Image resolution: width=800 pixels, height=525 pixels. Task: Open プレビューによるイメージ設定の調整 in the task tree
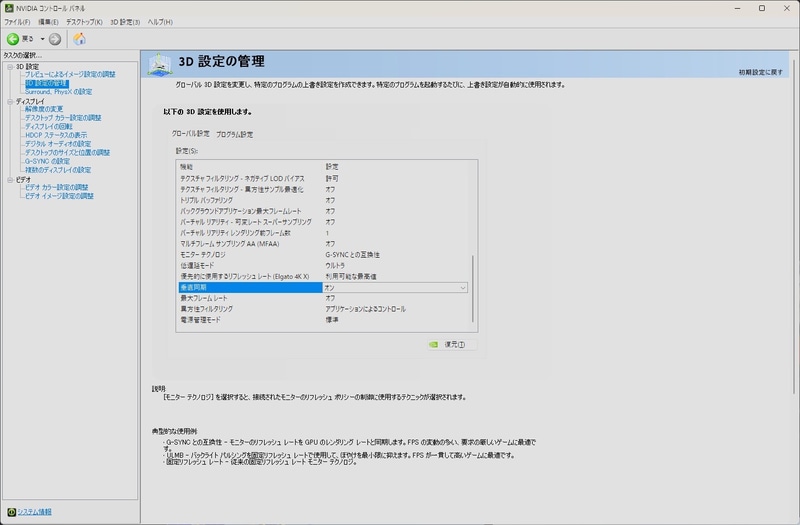coord(70,74)
